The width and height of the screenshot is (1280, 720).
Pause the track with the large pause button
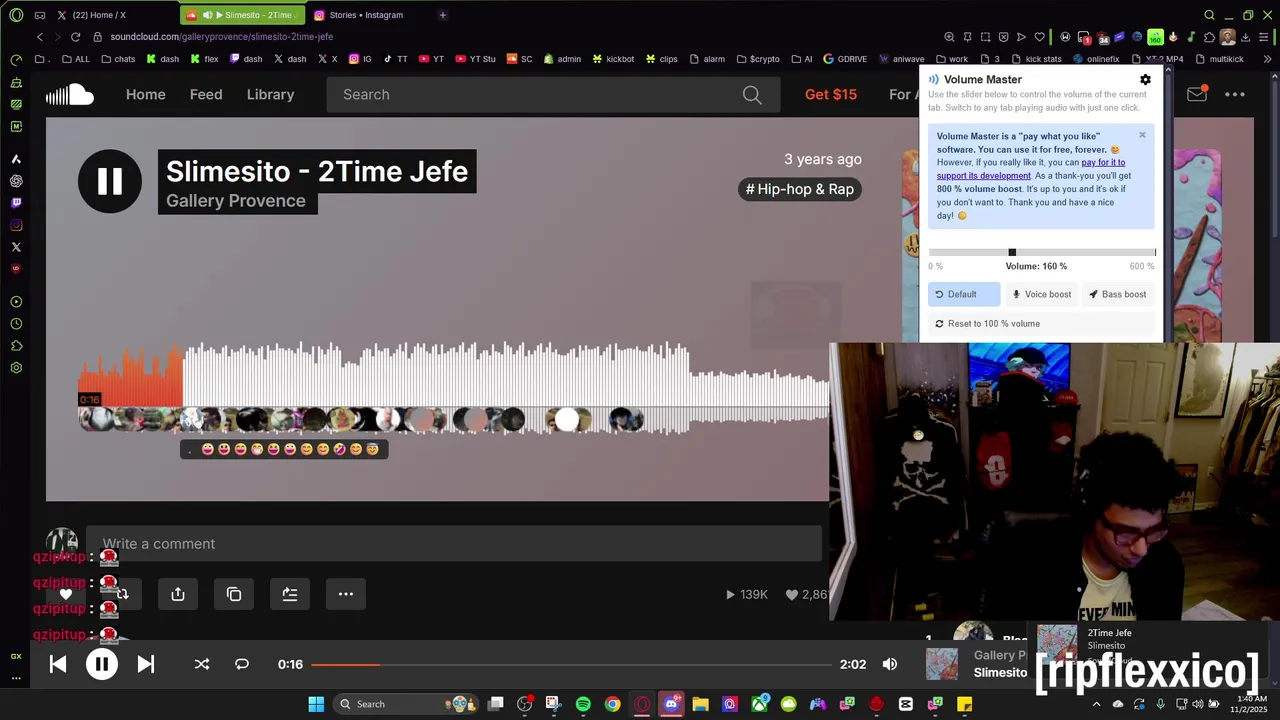click(x=110, y=181)
